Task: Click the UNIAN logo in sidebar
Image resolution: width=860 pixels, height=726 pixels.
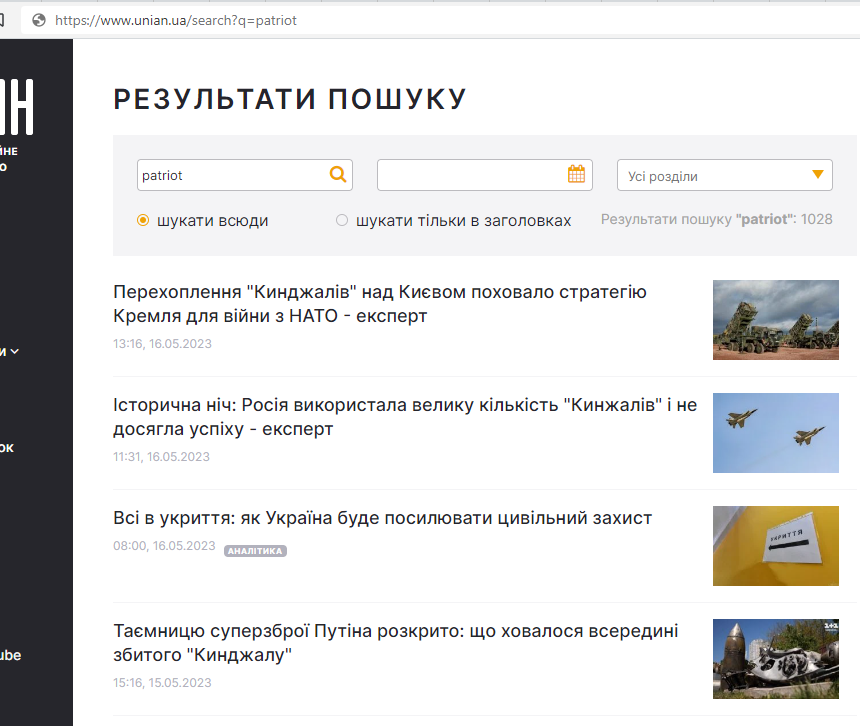Action: tap(18, 106)
